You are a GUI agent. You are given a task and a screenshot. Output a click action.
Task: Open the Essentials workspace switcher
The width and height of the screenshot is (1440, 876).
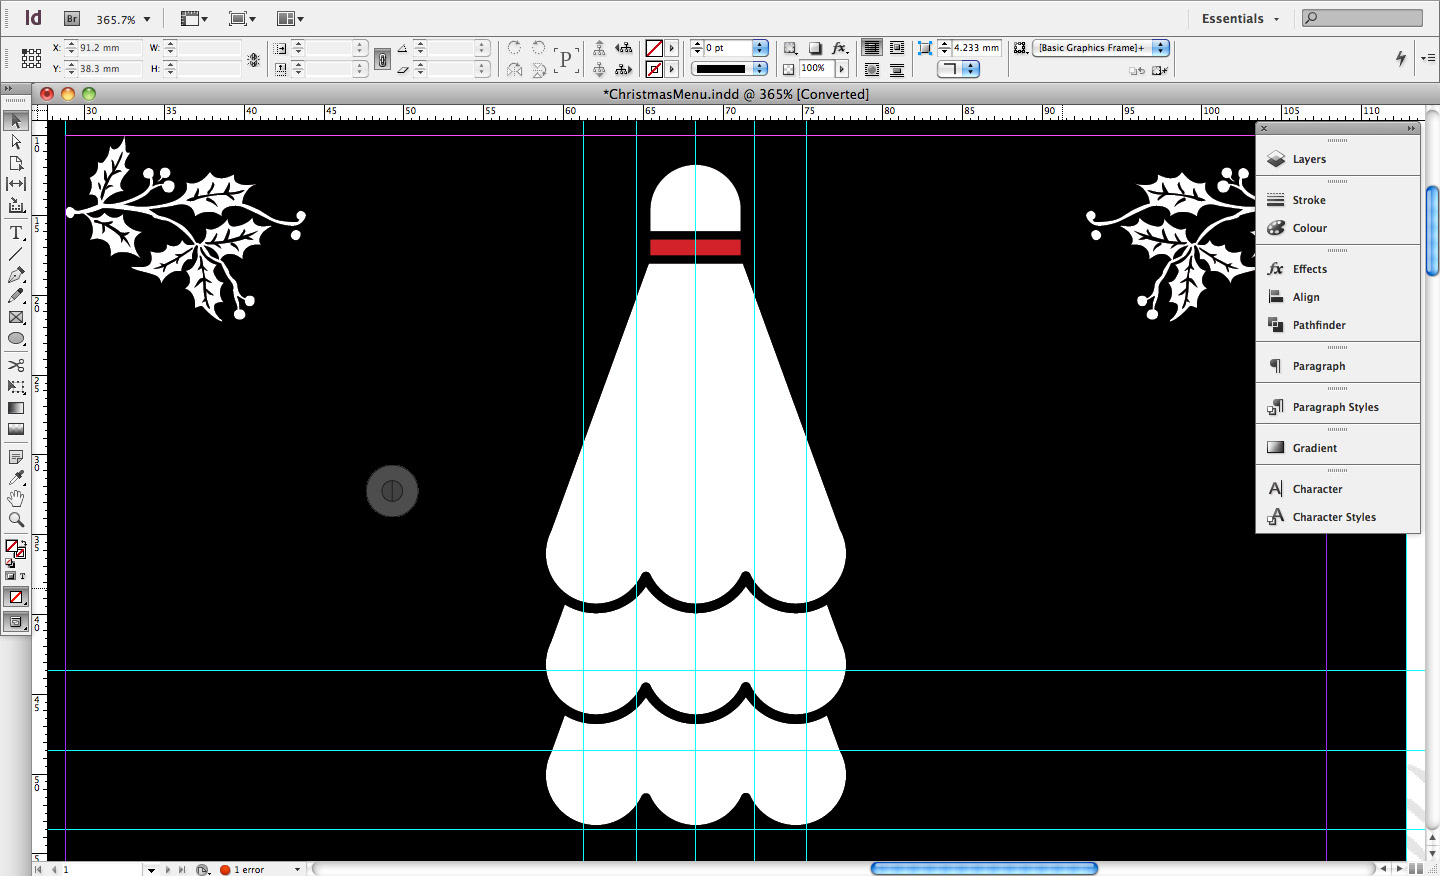[1240, 19]
